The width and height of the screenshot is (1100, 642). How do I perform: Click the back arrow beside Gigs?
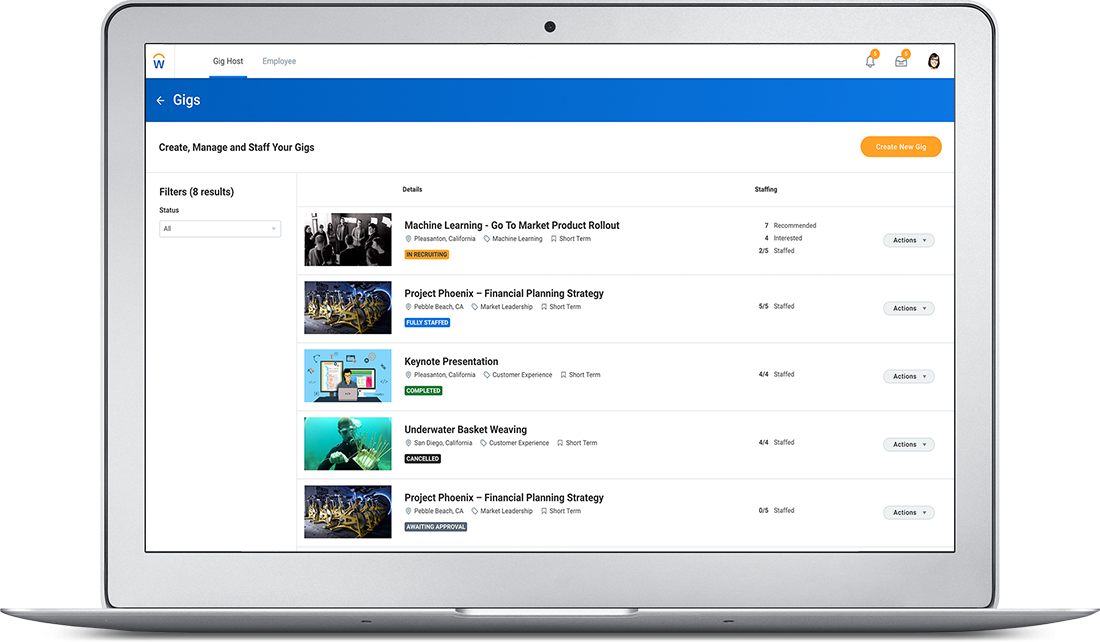pyautogui.click(x=160, y=100)
